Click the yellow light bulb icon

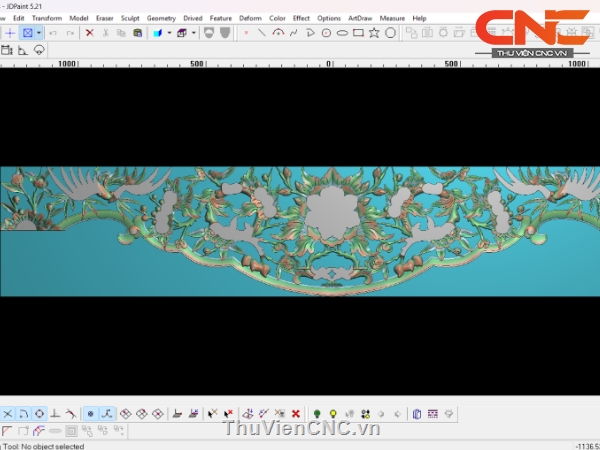tap(333, 413)
